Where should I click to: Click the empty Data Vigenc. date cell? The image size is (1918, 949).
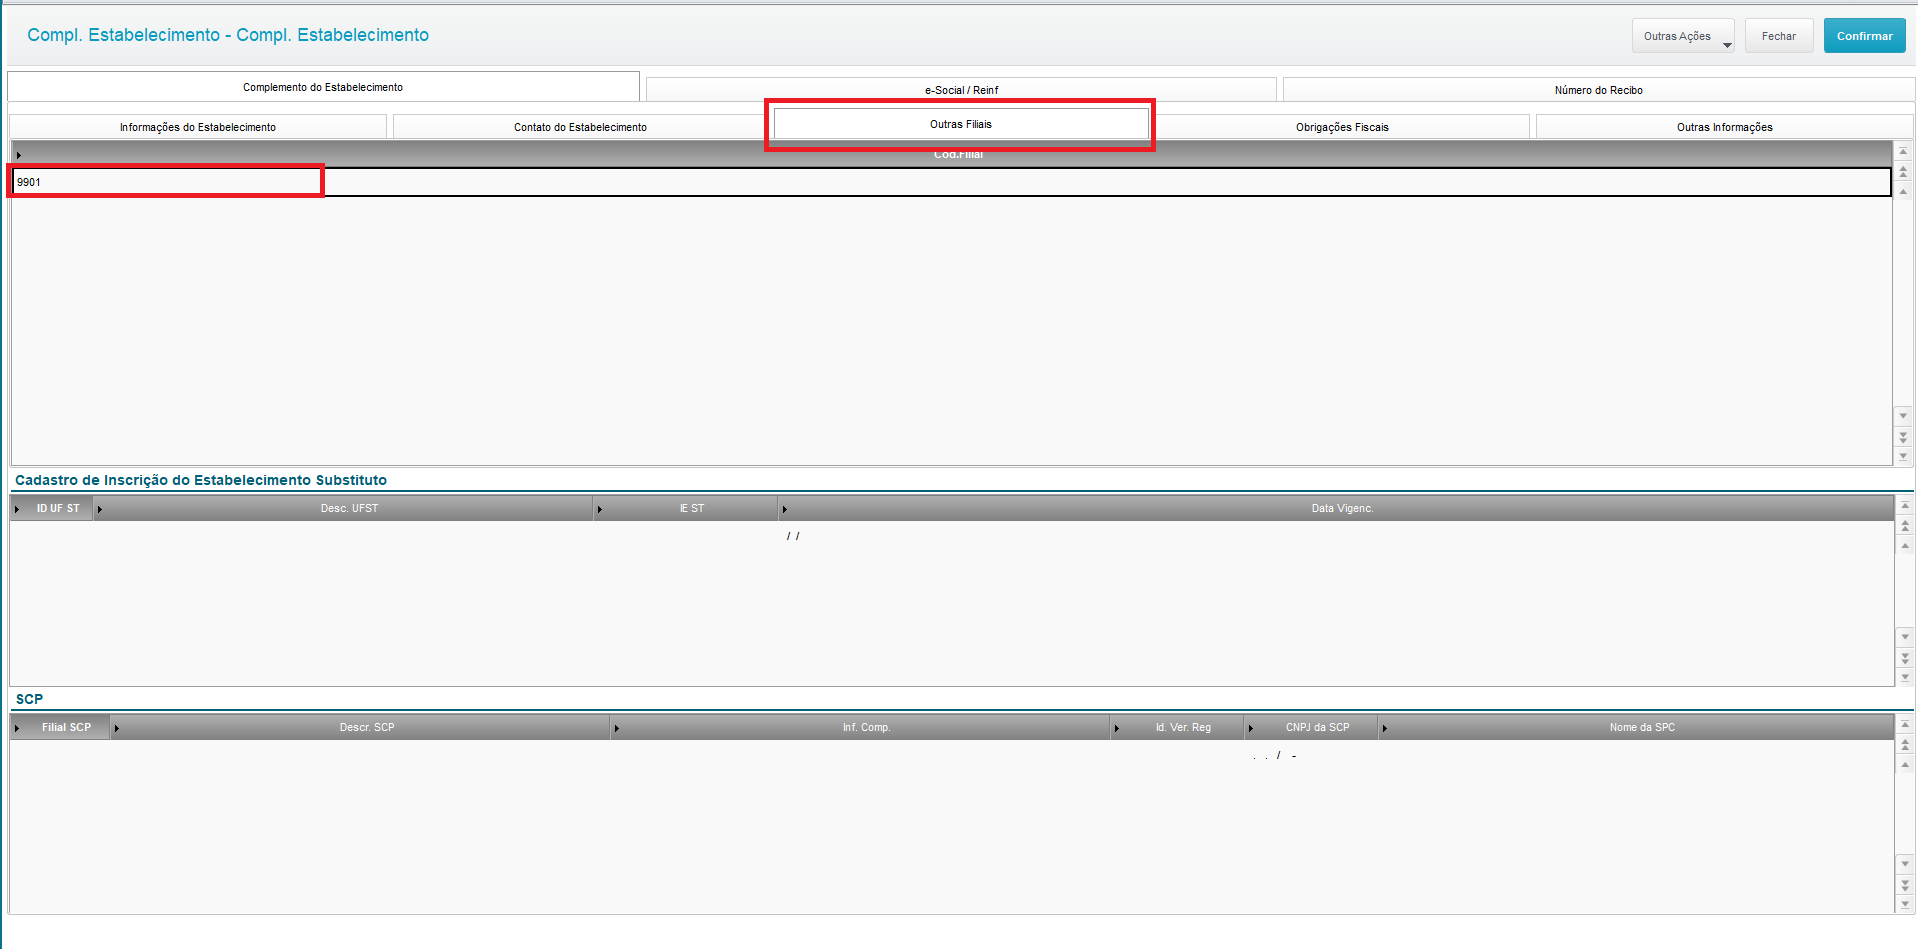pos(1337,536)
